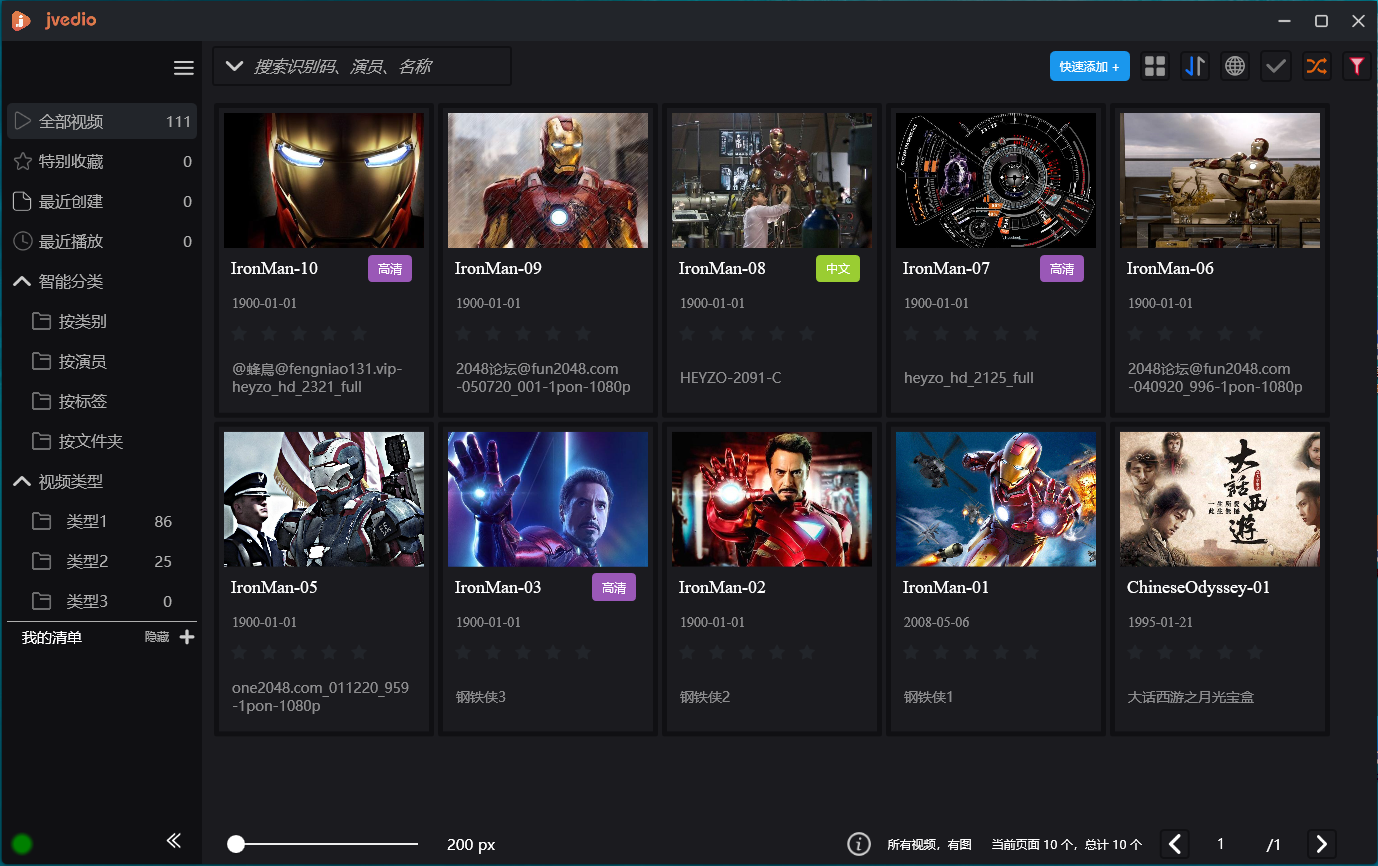Open IronMan-09 thumbnail image

pos(548,180)
